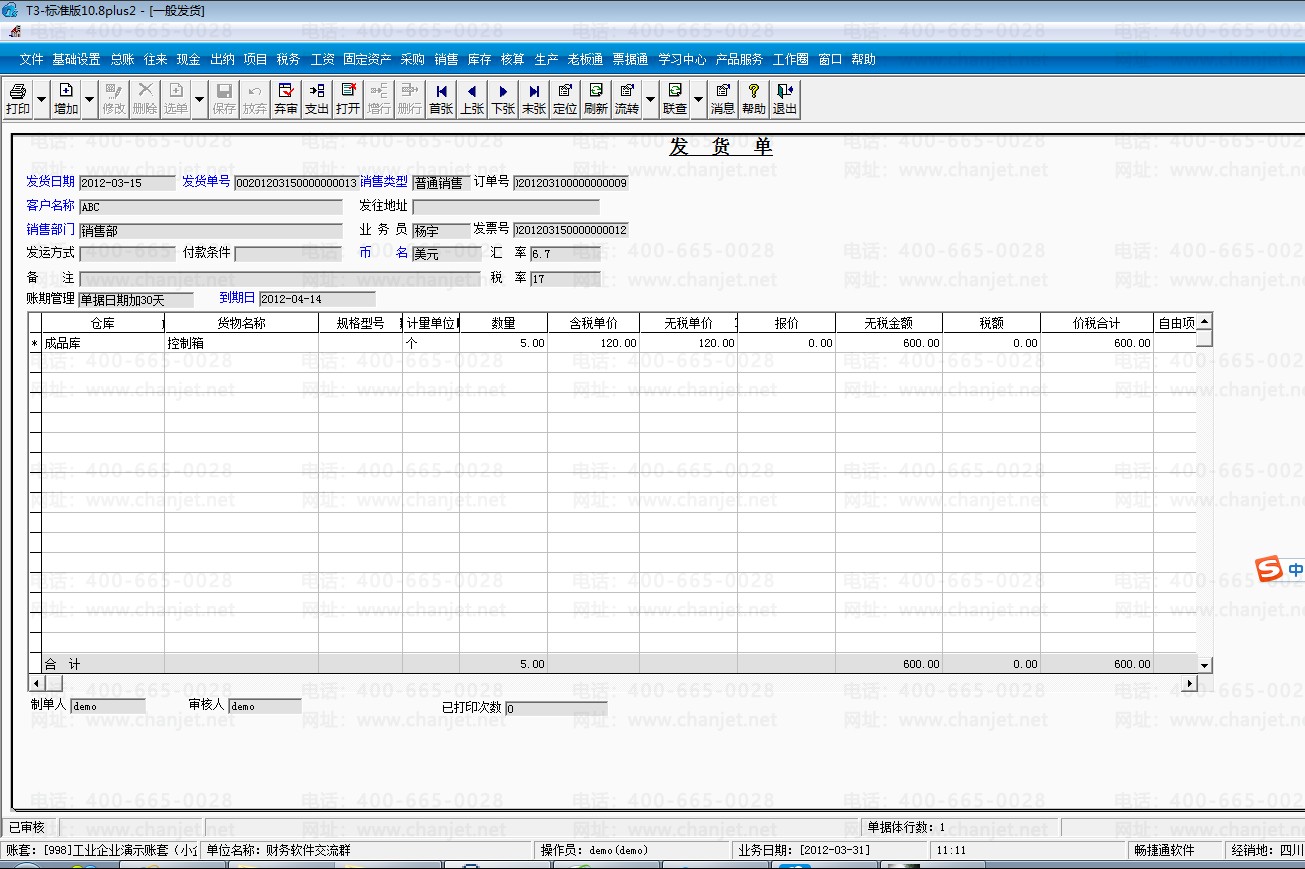The height and width of the screenshot is (869, 1305).
Task: Click the 定位 (Locate) toolbar icon
Action: point(565,99)
